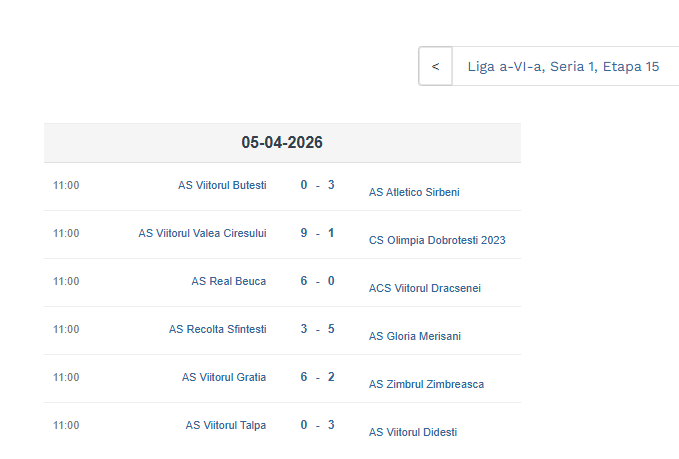Click the 0 - 3 Butesti match score
Screen dimensions: 679x459
pos(317,185)
